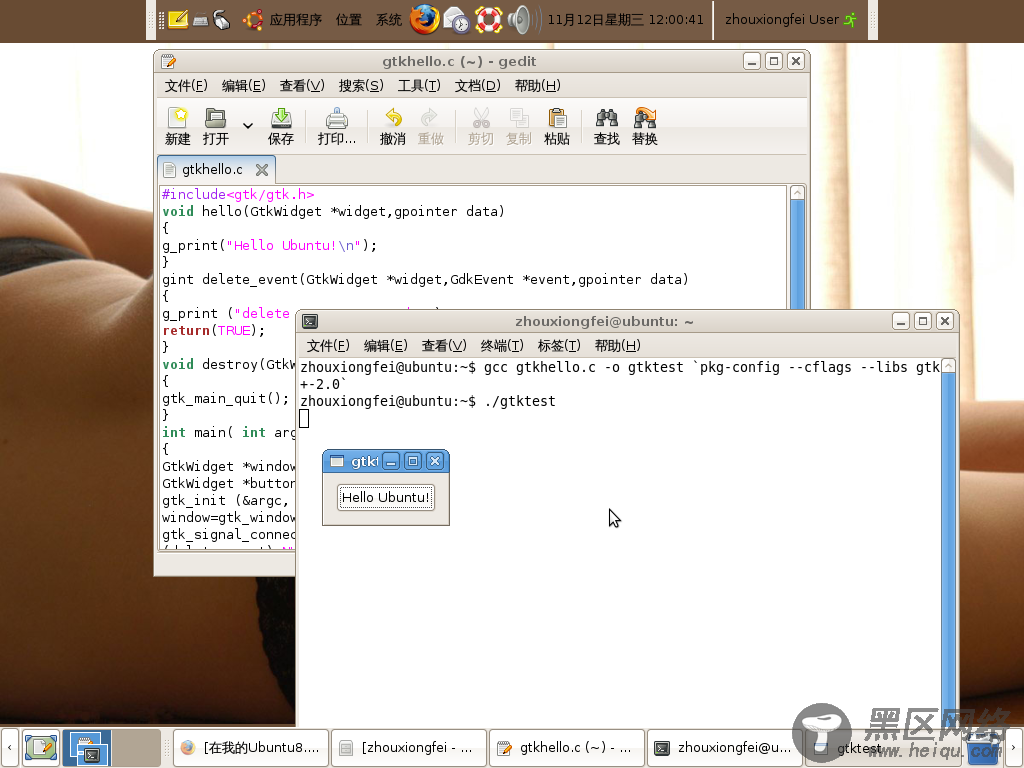
Task: Click the date and time clock in panel
Action: pos(626,19)
